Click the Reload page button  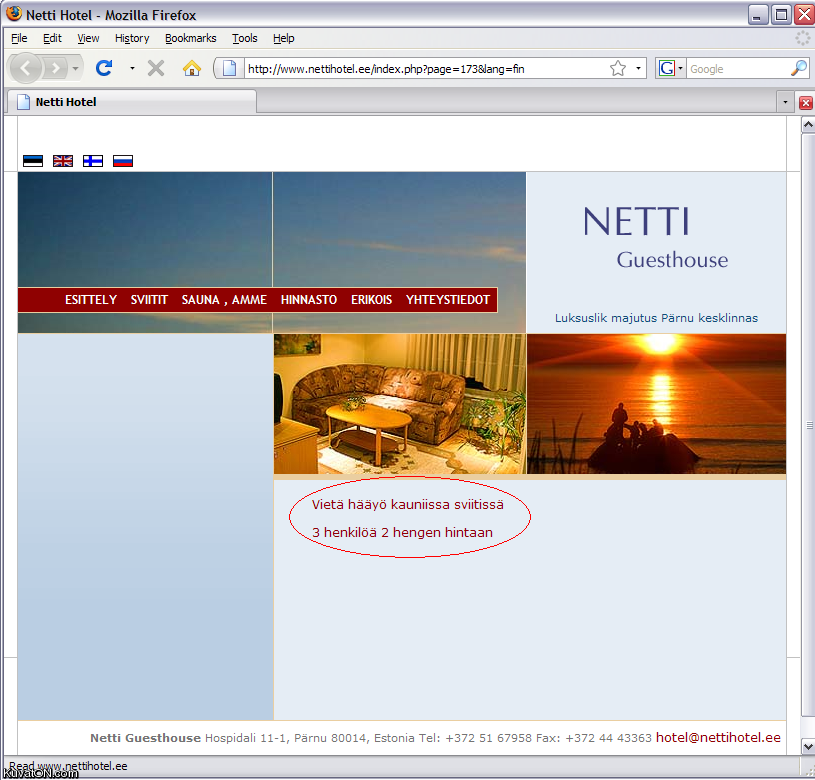[103, 68]
